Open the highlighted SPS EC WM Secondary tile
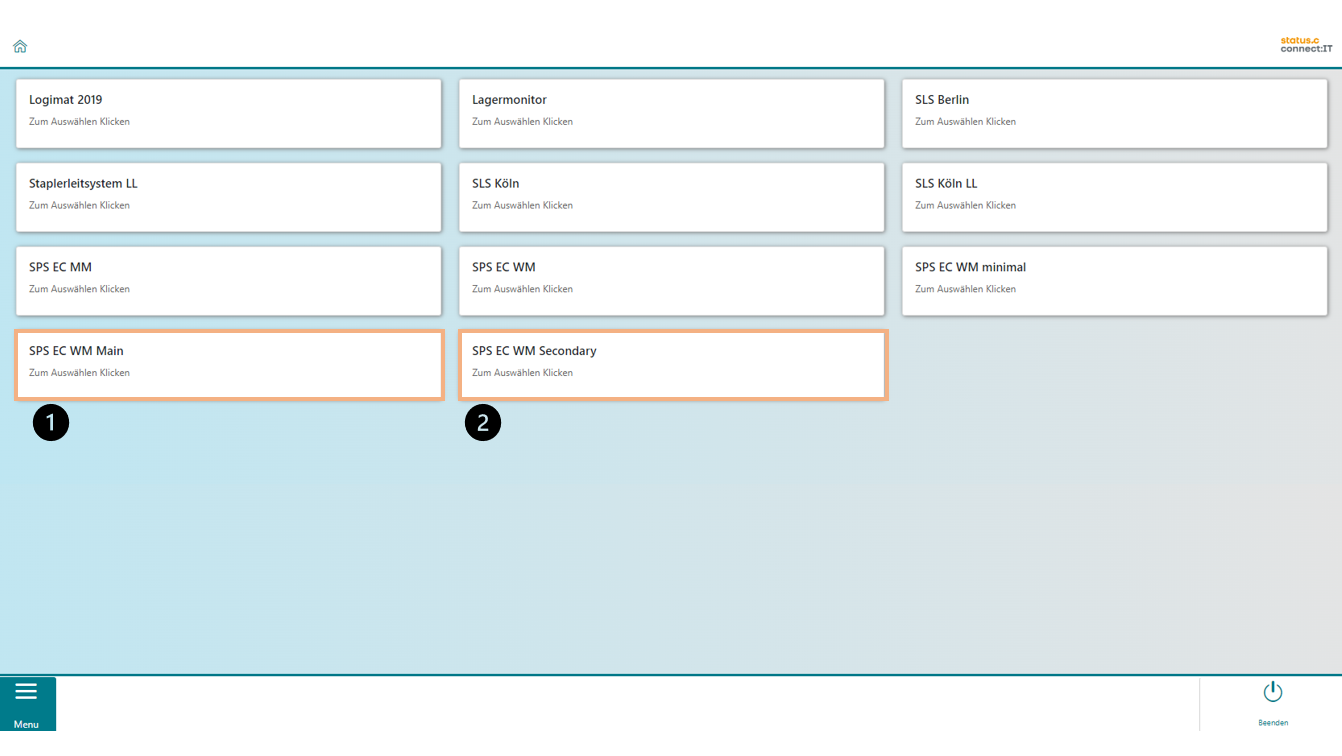 click(x=671, y=365)
